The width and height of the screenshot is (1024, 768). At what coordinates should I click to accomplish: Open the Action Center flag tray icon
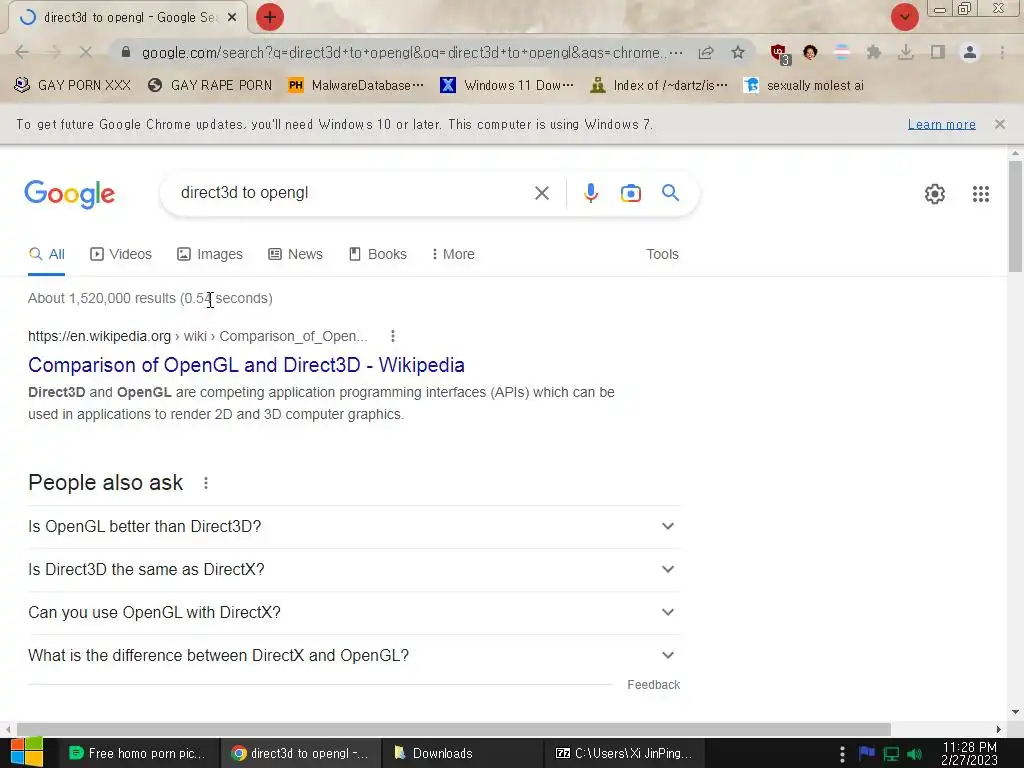867,754
